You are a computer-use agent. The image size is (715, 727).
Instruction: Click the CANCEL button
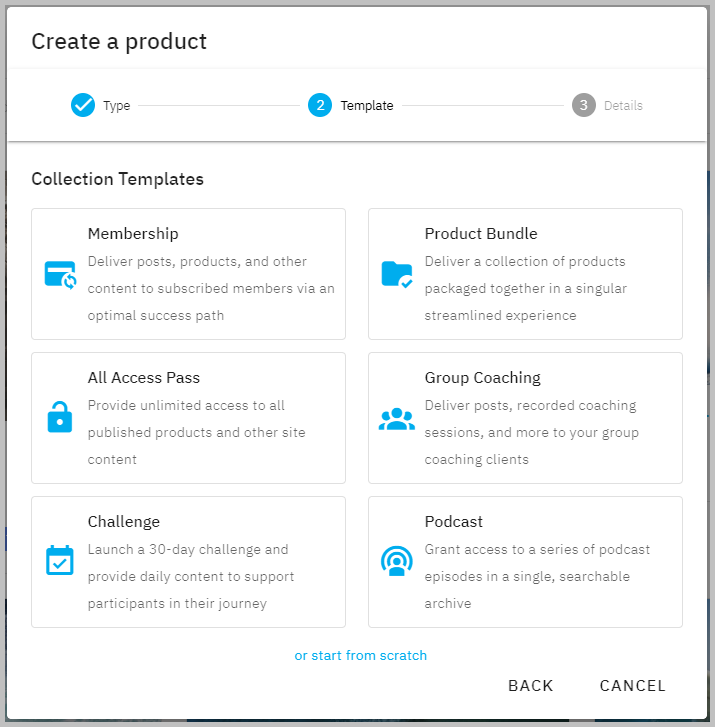[x=633, y=686]
